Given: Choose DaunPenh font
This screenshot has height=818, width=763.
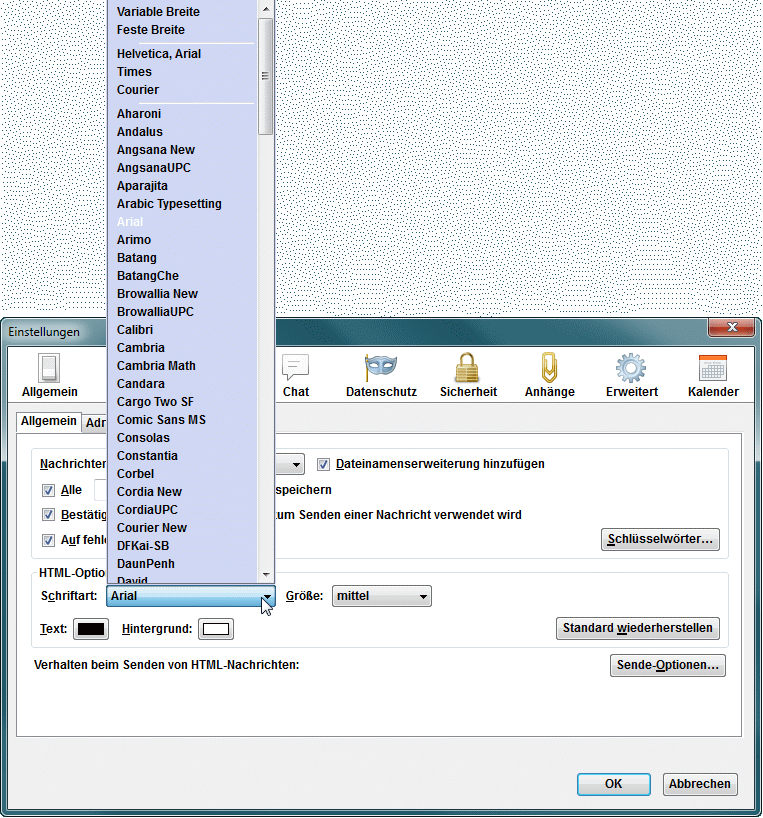Looking at the screenshot, I should (182, 563).
